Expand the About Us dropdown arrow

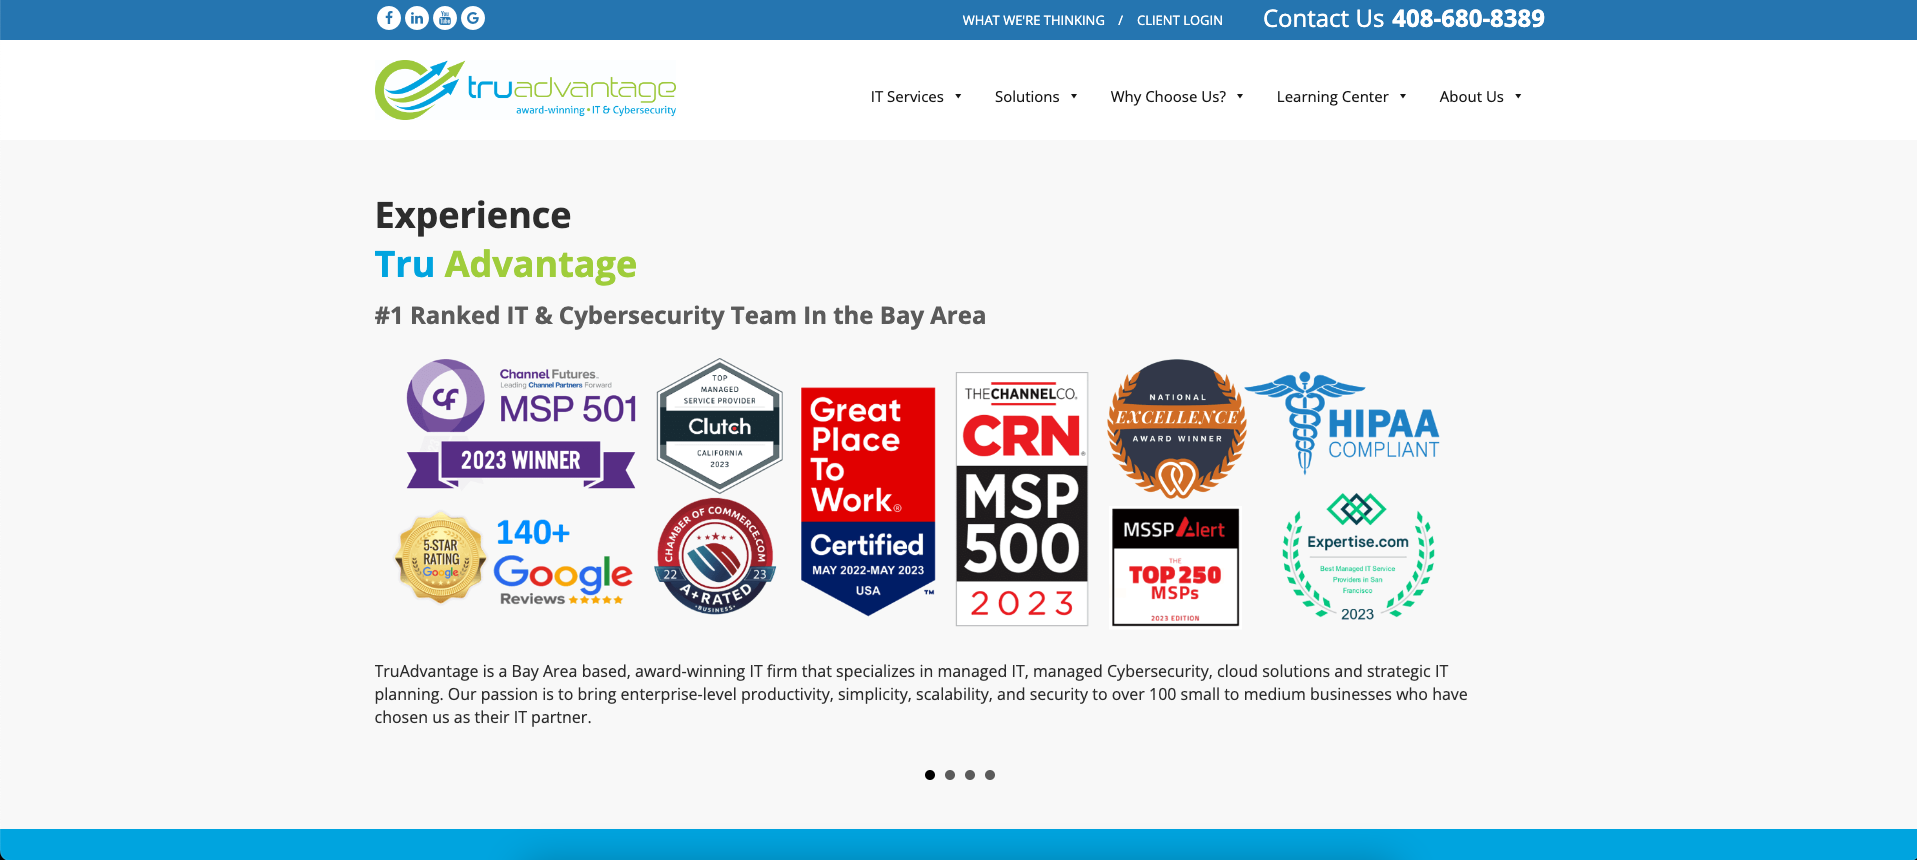(1518, 97)
